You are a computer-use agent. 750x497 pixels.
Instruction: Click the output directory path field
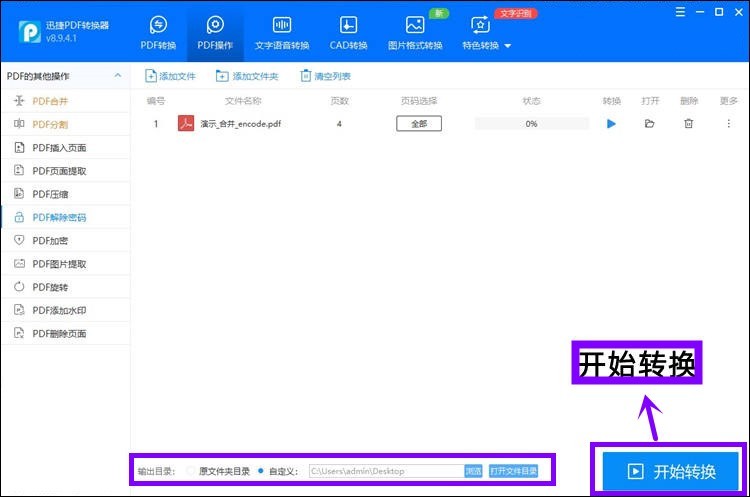click(x=386, y=471)
